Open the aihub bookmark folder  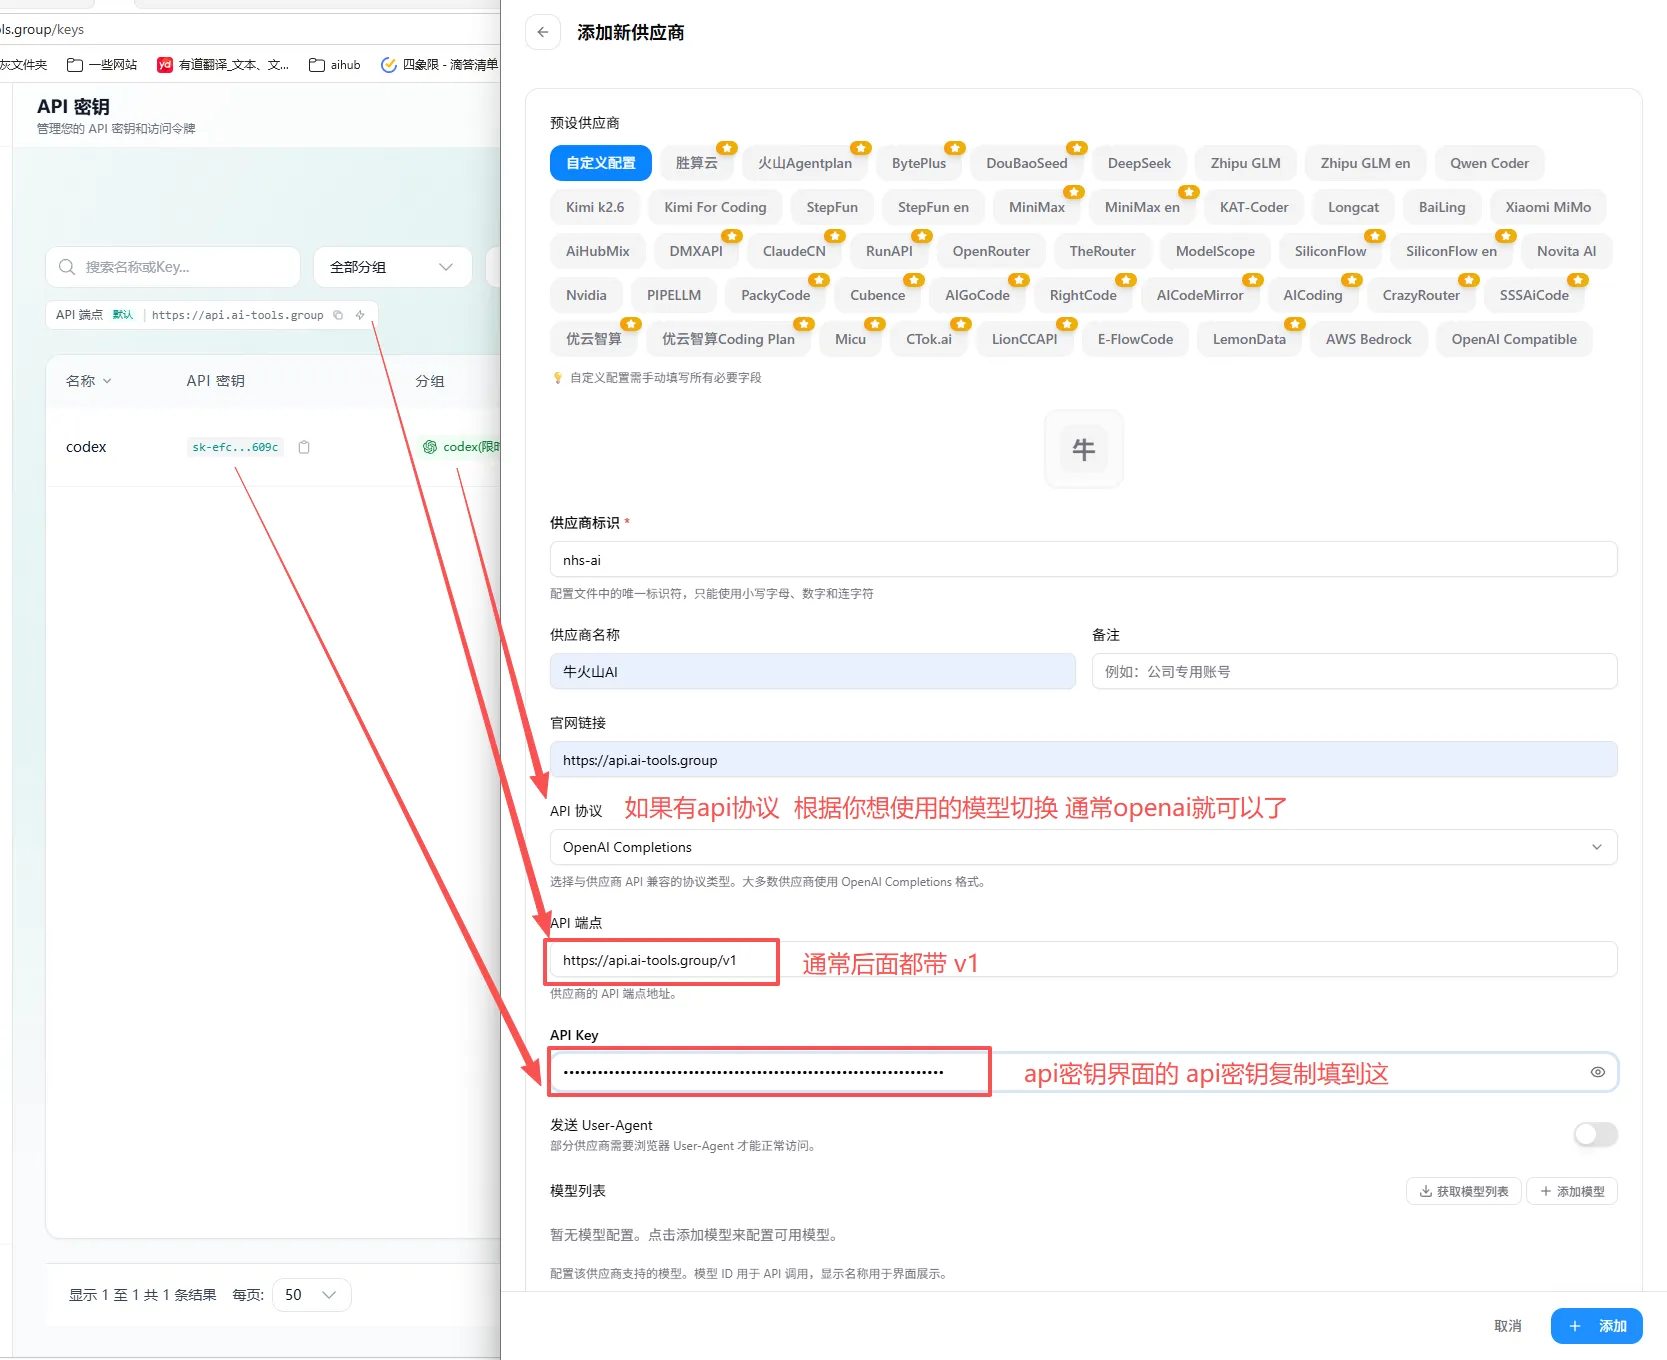[x=335, y=65]
